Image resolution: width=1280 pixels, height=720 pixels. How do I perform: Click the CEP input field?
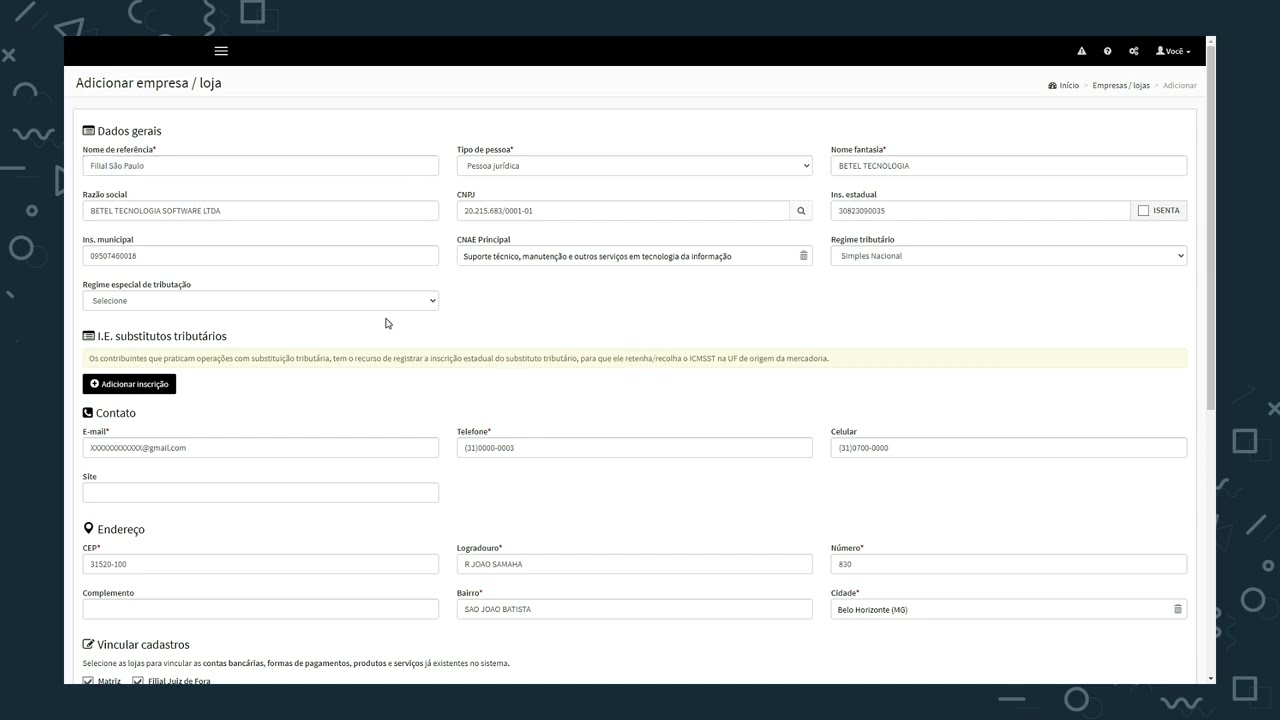point(261,564)
